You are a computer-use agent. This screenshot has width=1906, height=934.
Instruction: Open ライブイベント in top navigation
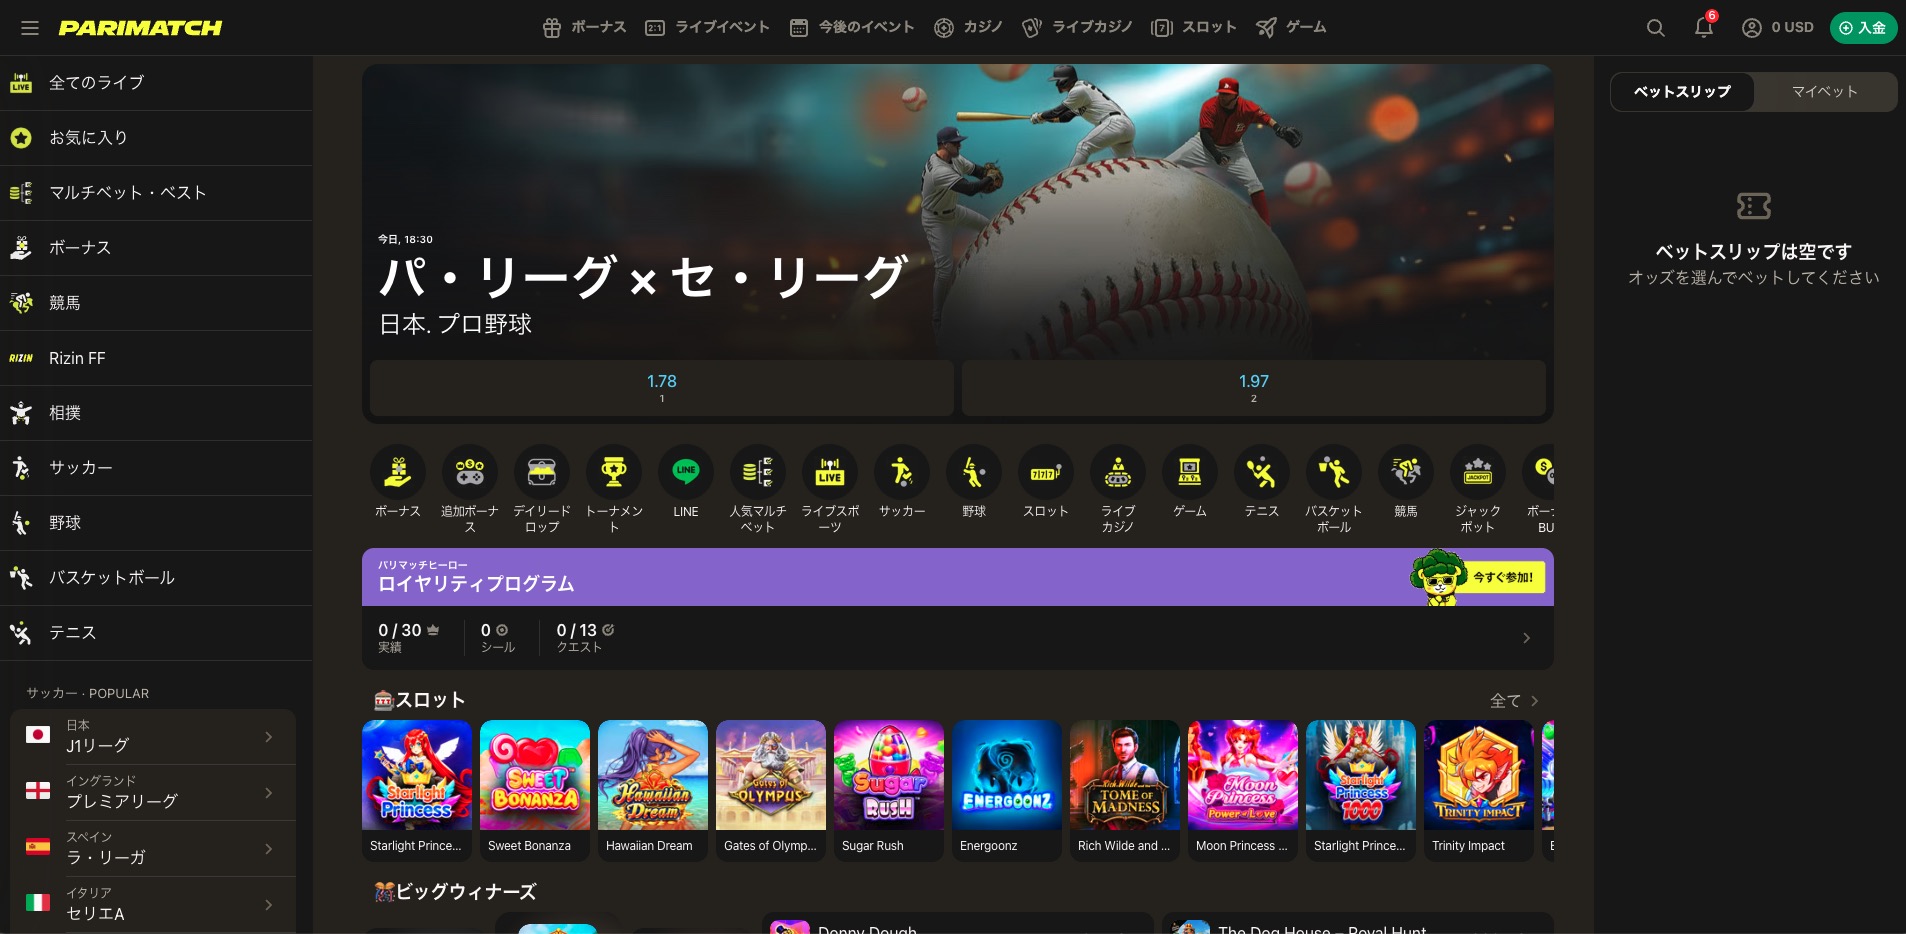coord(707,28)
